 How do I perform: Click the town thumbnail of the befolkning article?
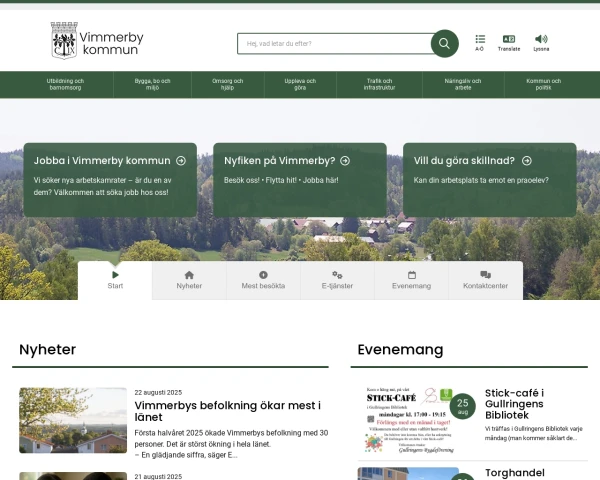click(73, 420)
